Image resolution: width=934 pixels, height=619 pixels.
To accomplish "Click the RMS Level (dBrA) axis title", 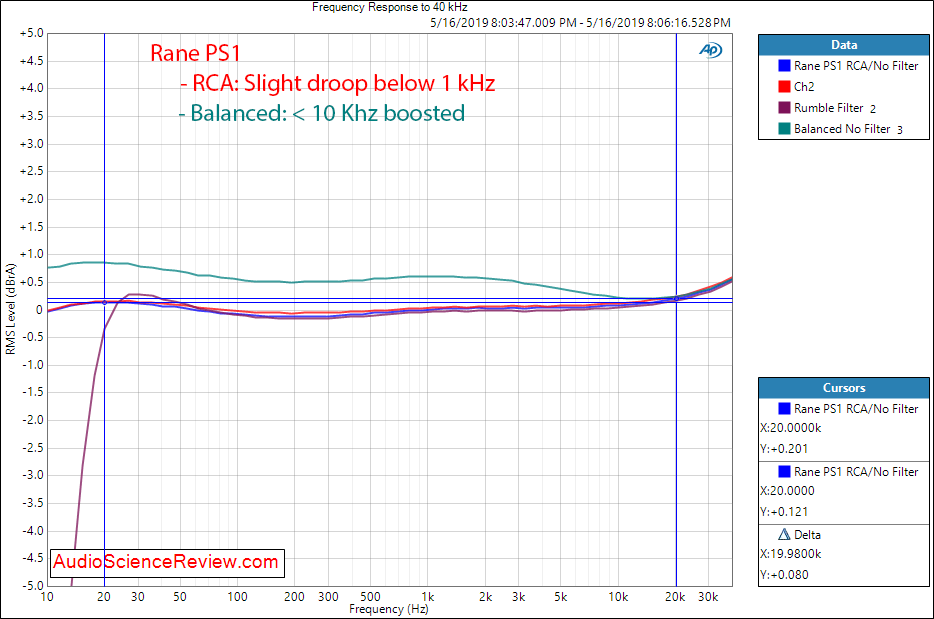I will pos(10,309).
